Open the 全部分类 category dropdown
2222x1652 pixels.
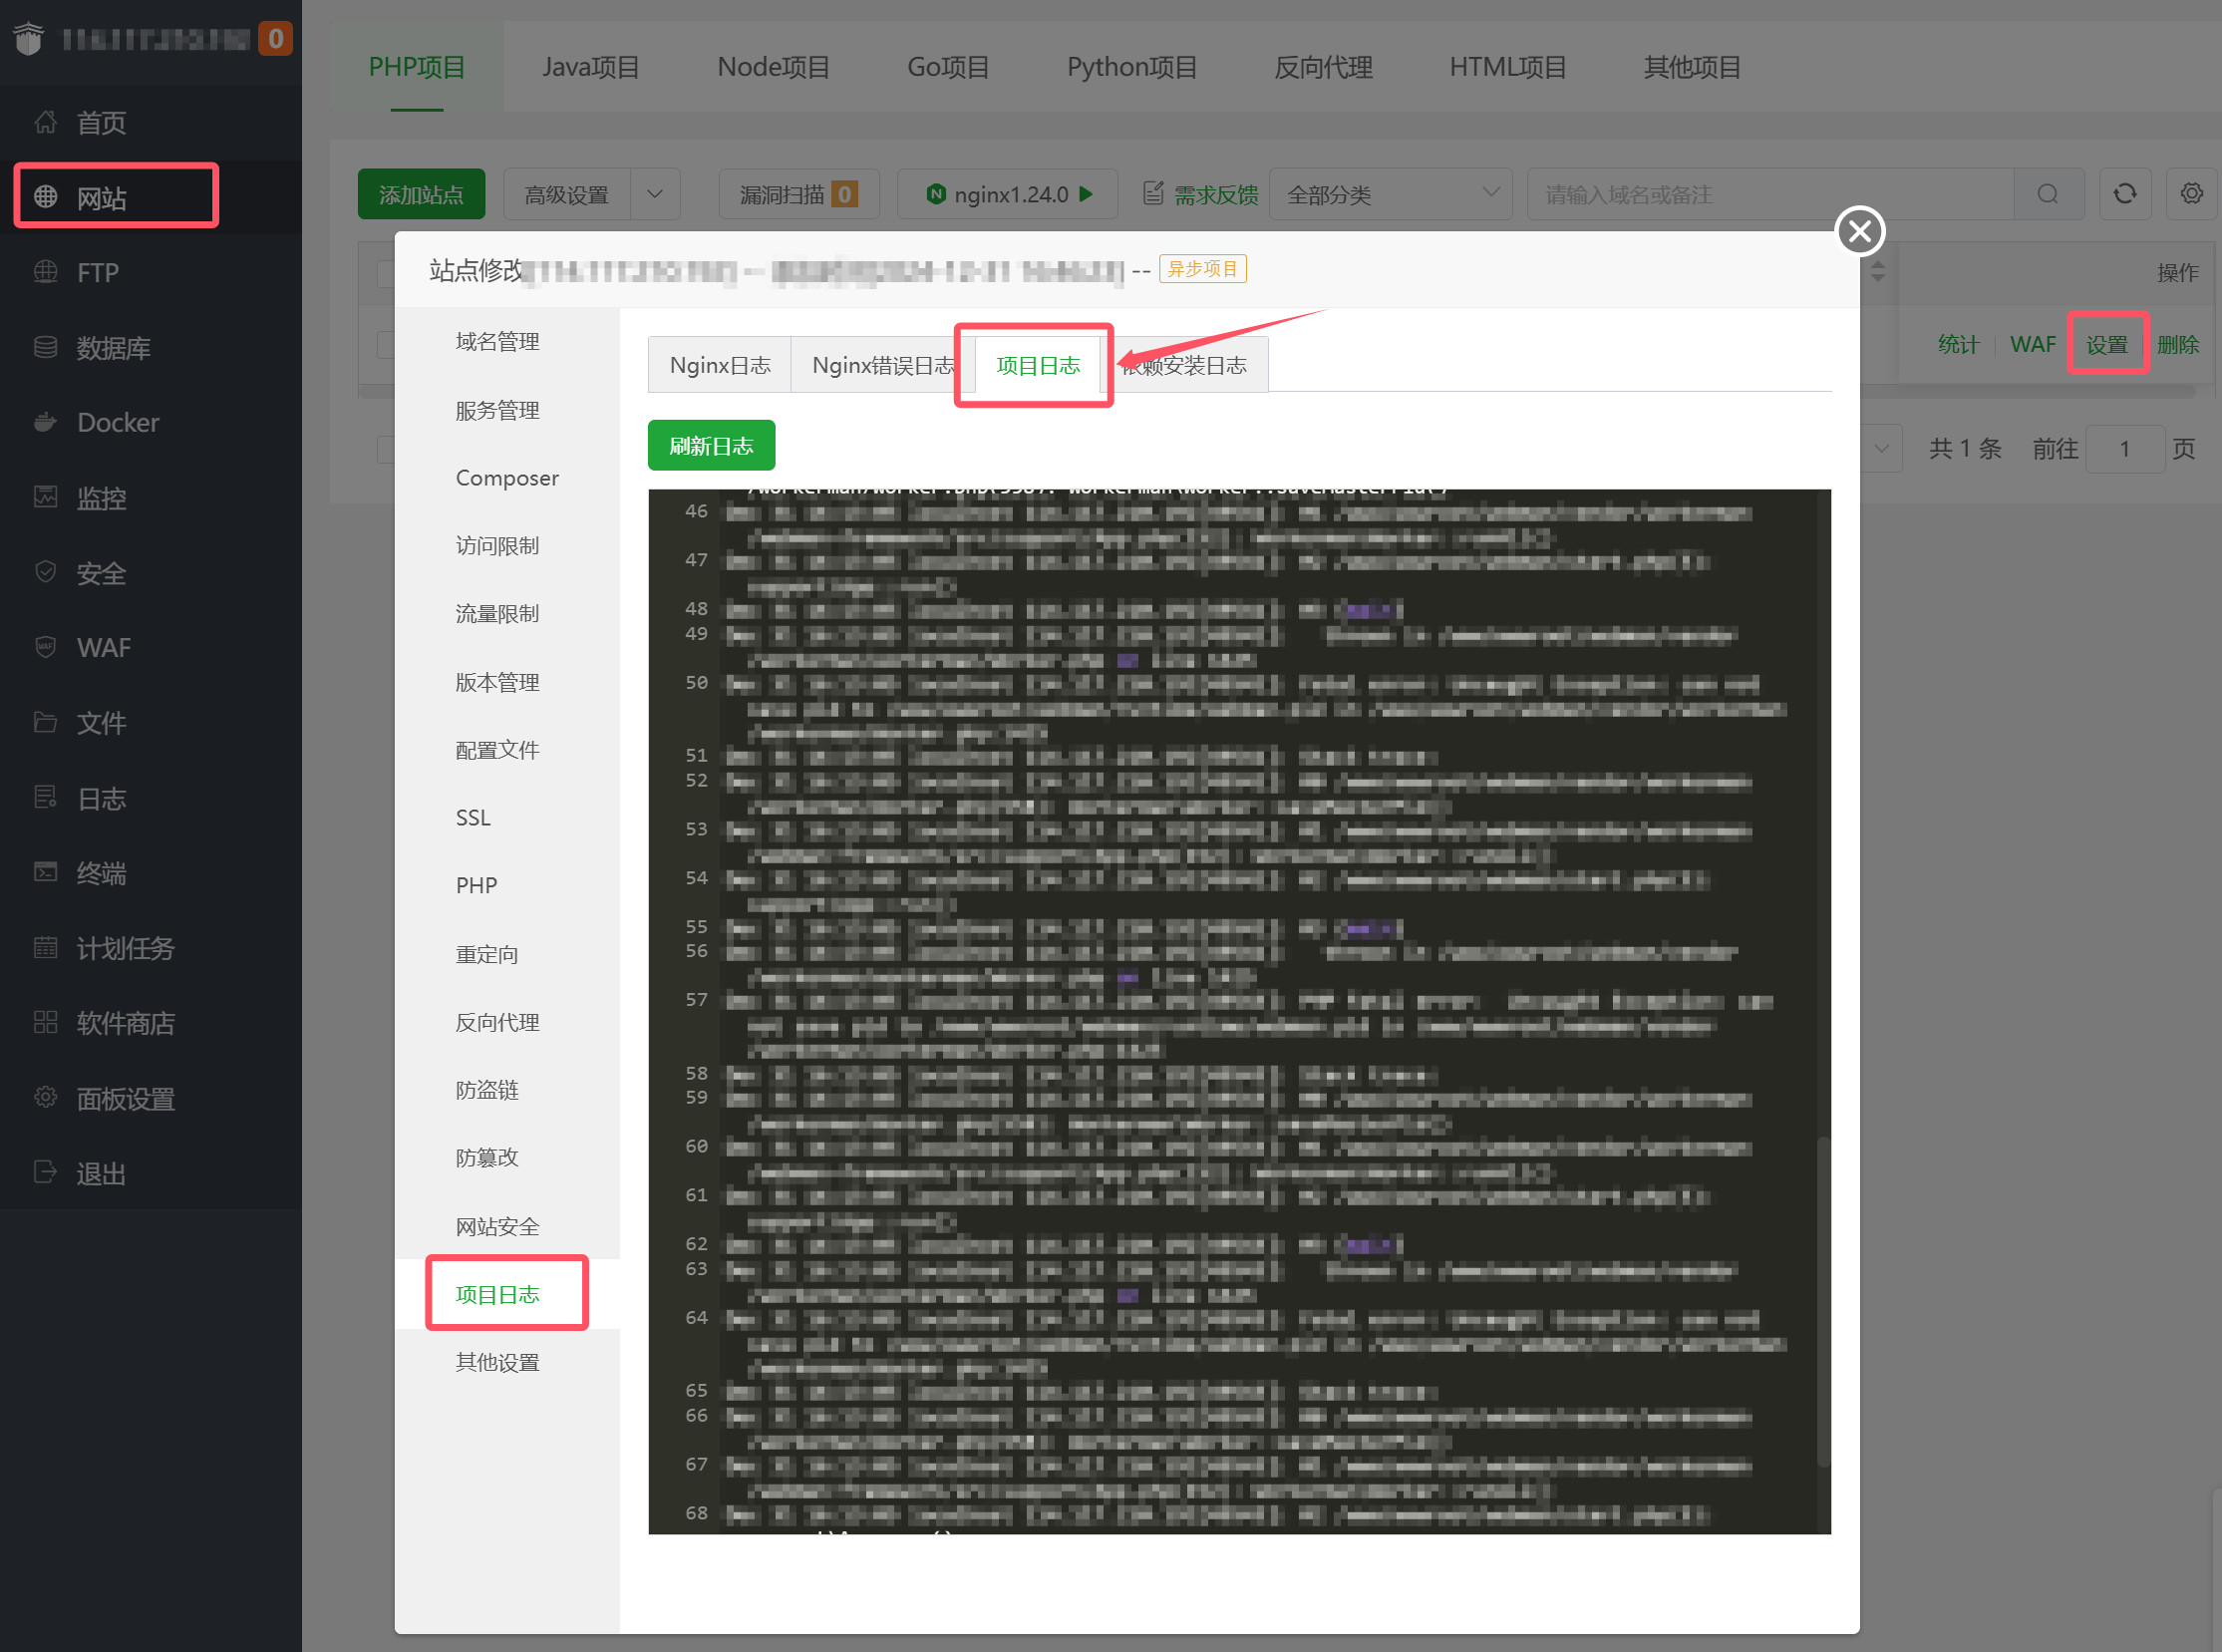(x=1390, y=194)
